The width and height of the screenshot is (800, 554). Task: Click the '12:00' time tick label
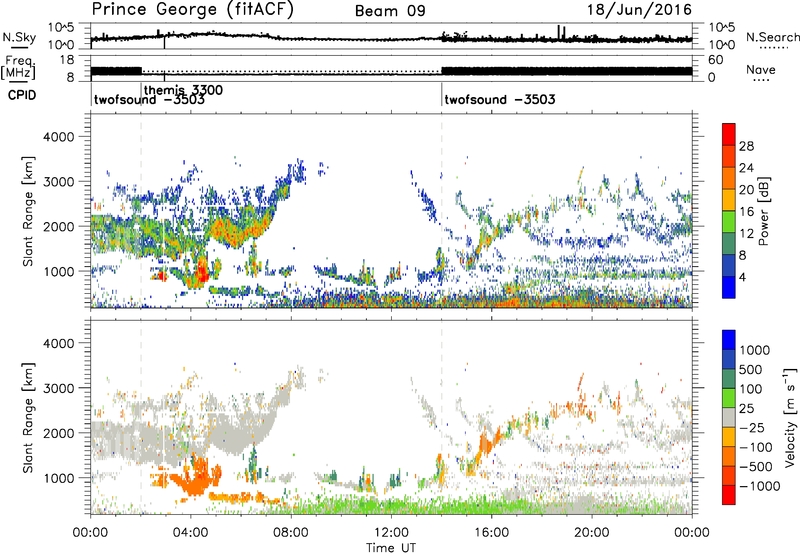pyautogui.click(x=391, y=533)
